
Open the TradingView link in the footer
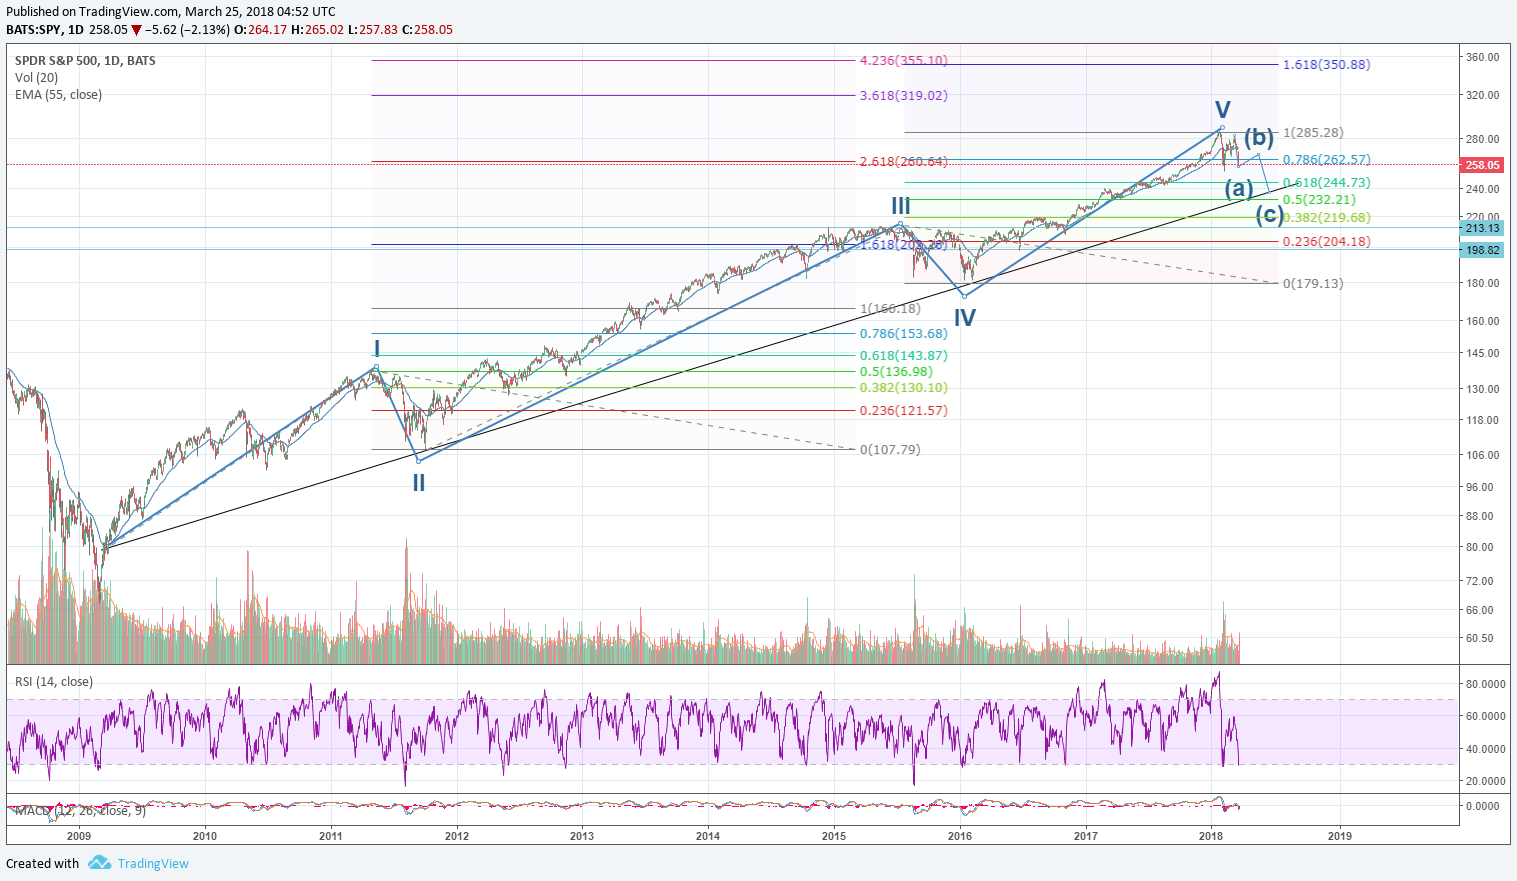(153, 863)
